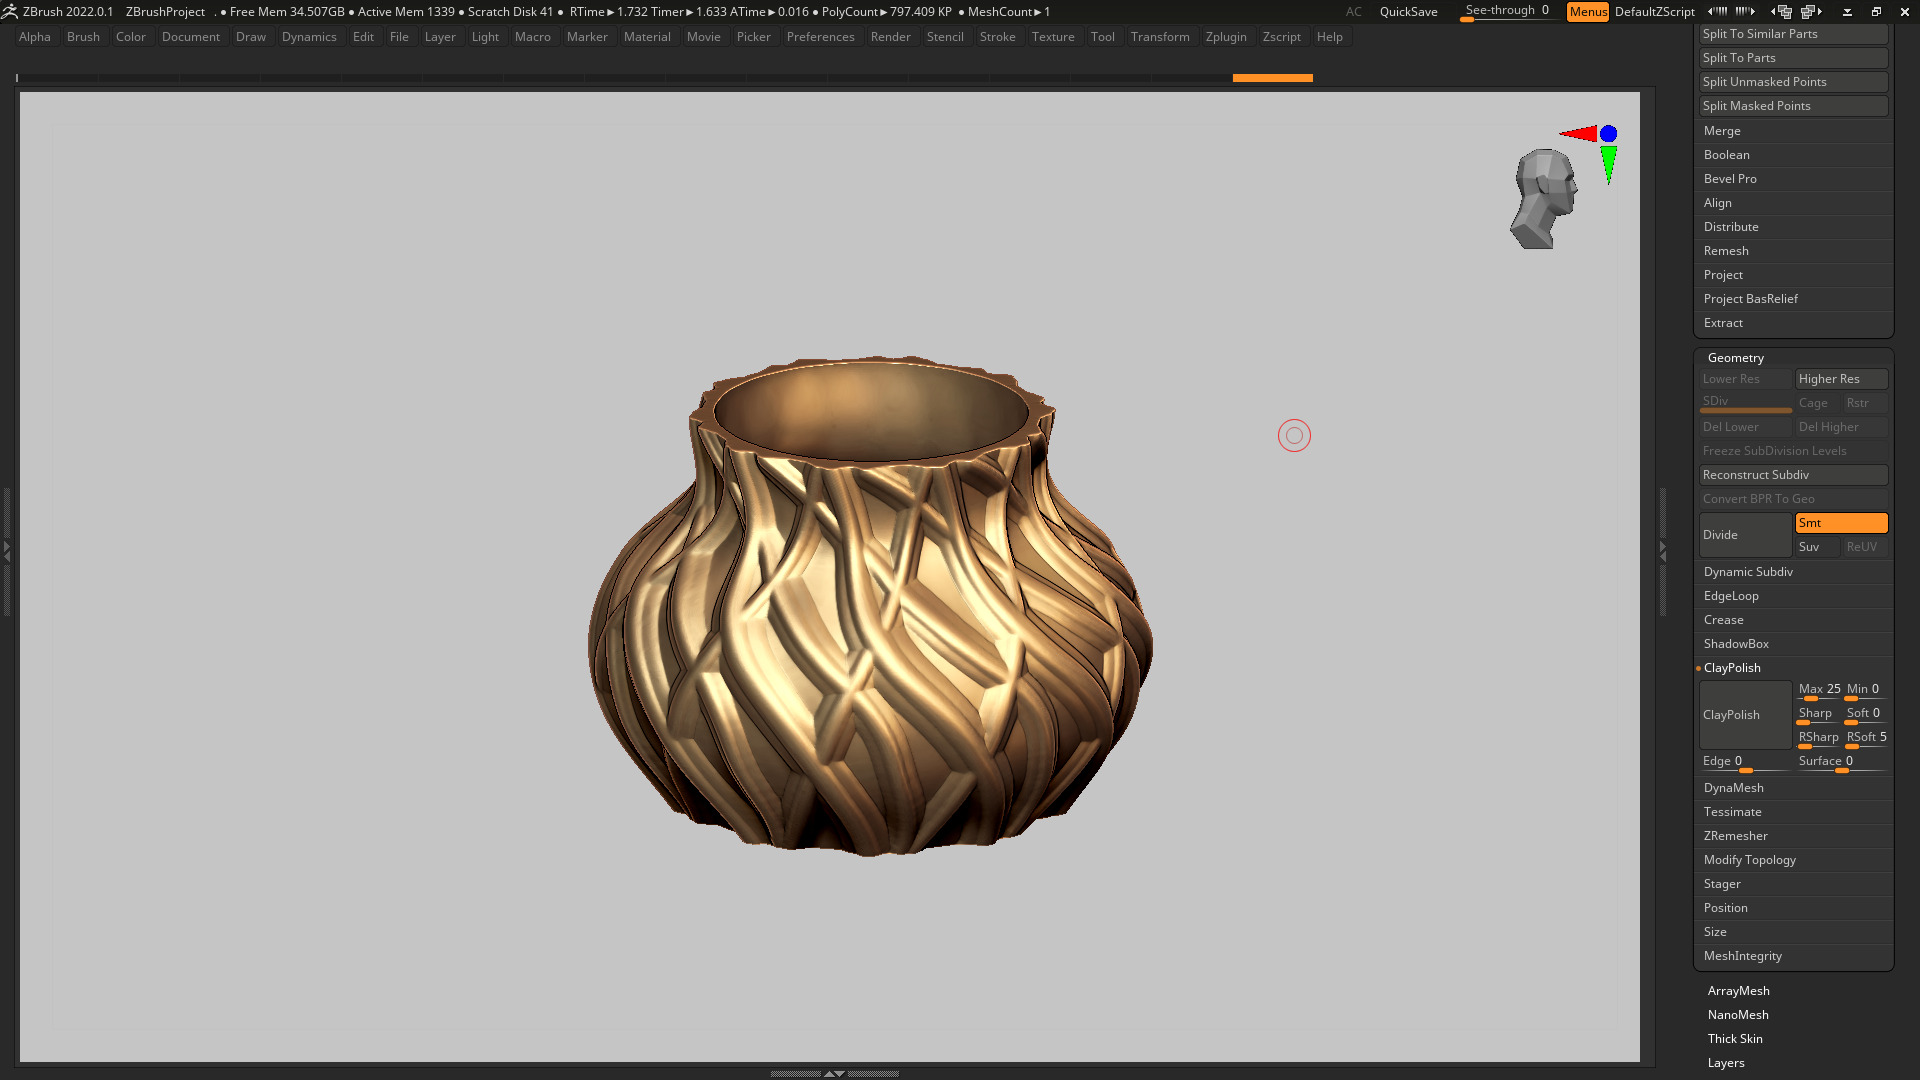The image size is (1920, 1080).
Task: Click the CamView head gizmo
Action: tap(1544, 199)
